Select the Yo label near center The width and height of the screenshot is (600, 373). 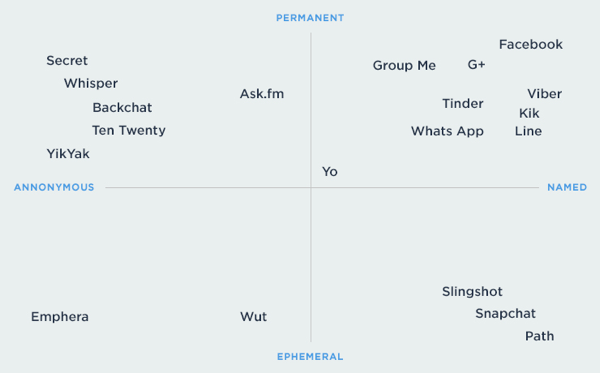(x=329, y=172)
